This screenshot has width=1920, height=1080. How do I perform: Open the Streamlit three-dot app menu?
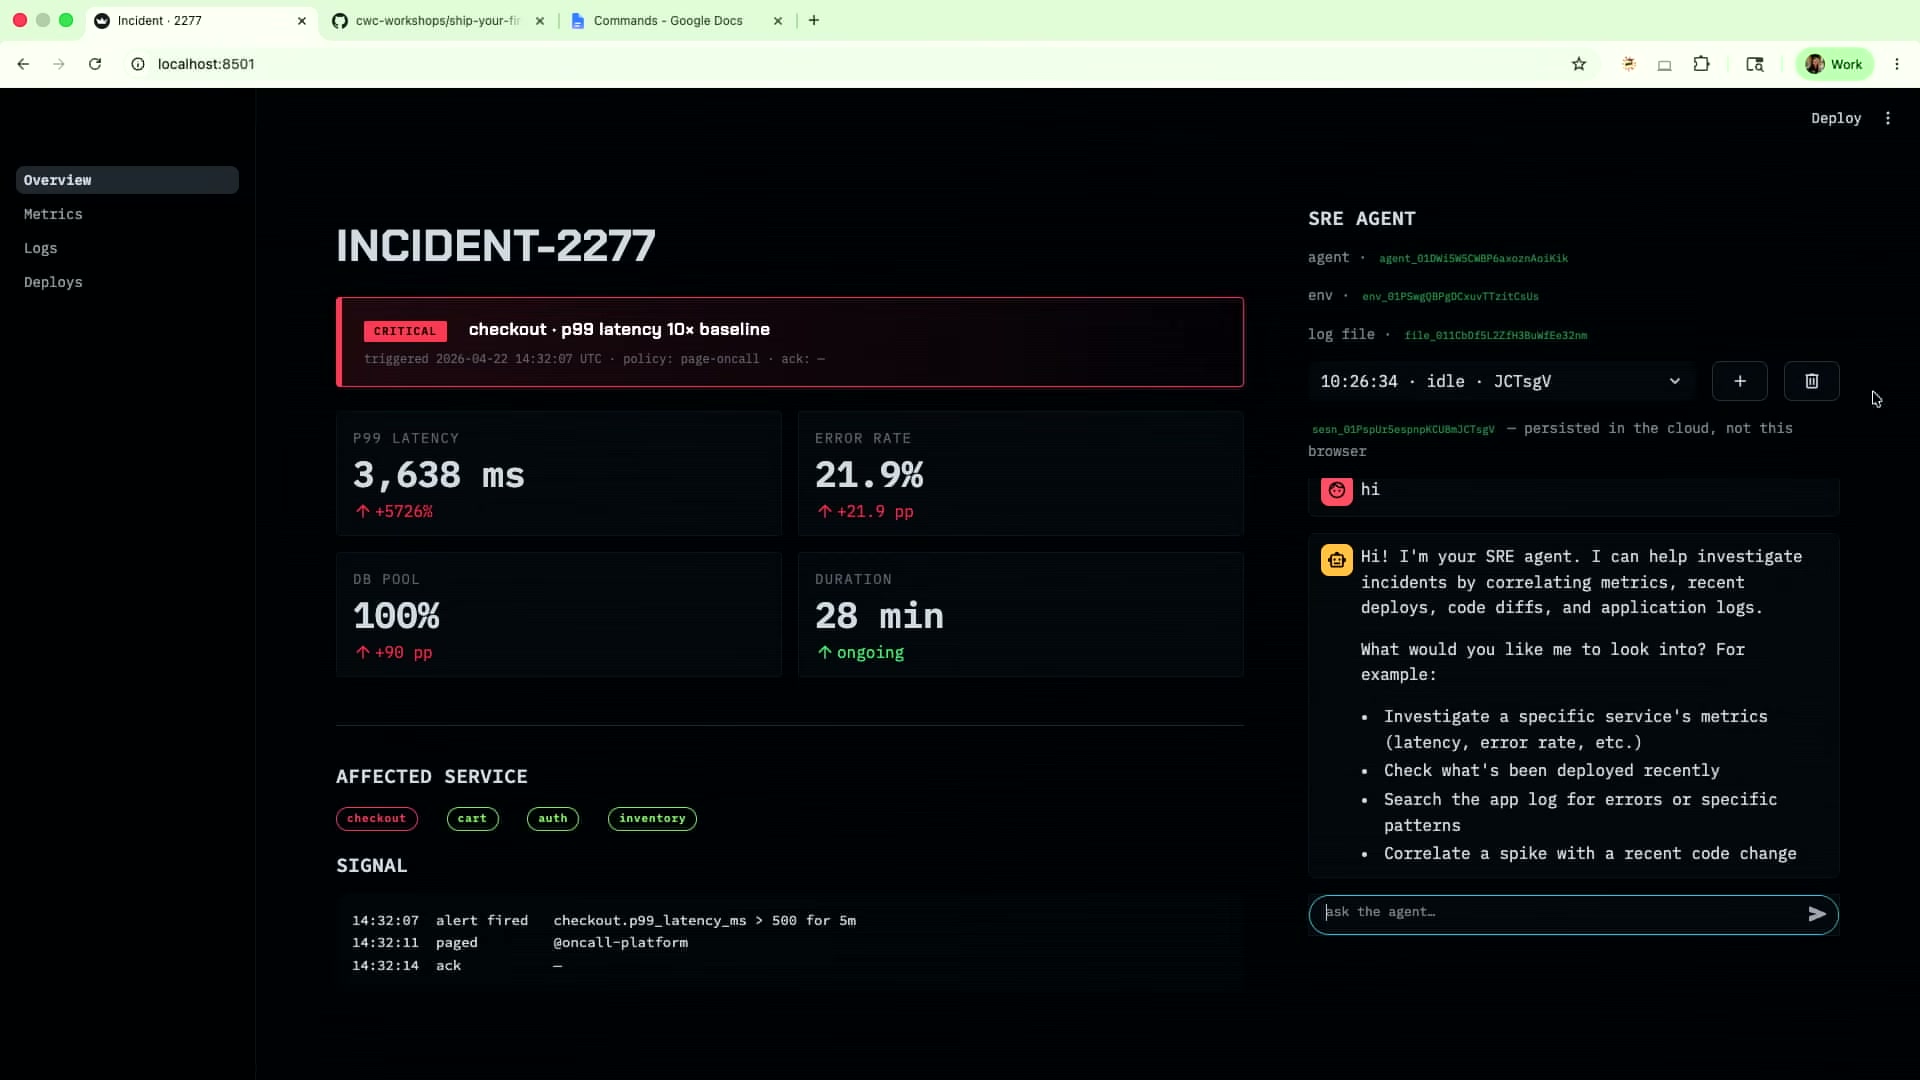1888,118
